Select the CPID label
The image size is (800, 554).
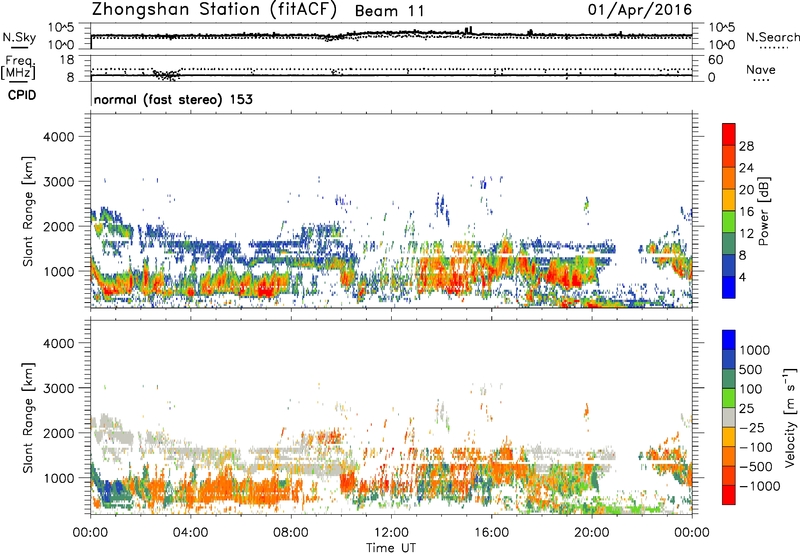coord(22,95)
